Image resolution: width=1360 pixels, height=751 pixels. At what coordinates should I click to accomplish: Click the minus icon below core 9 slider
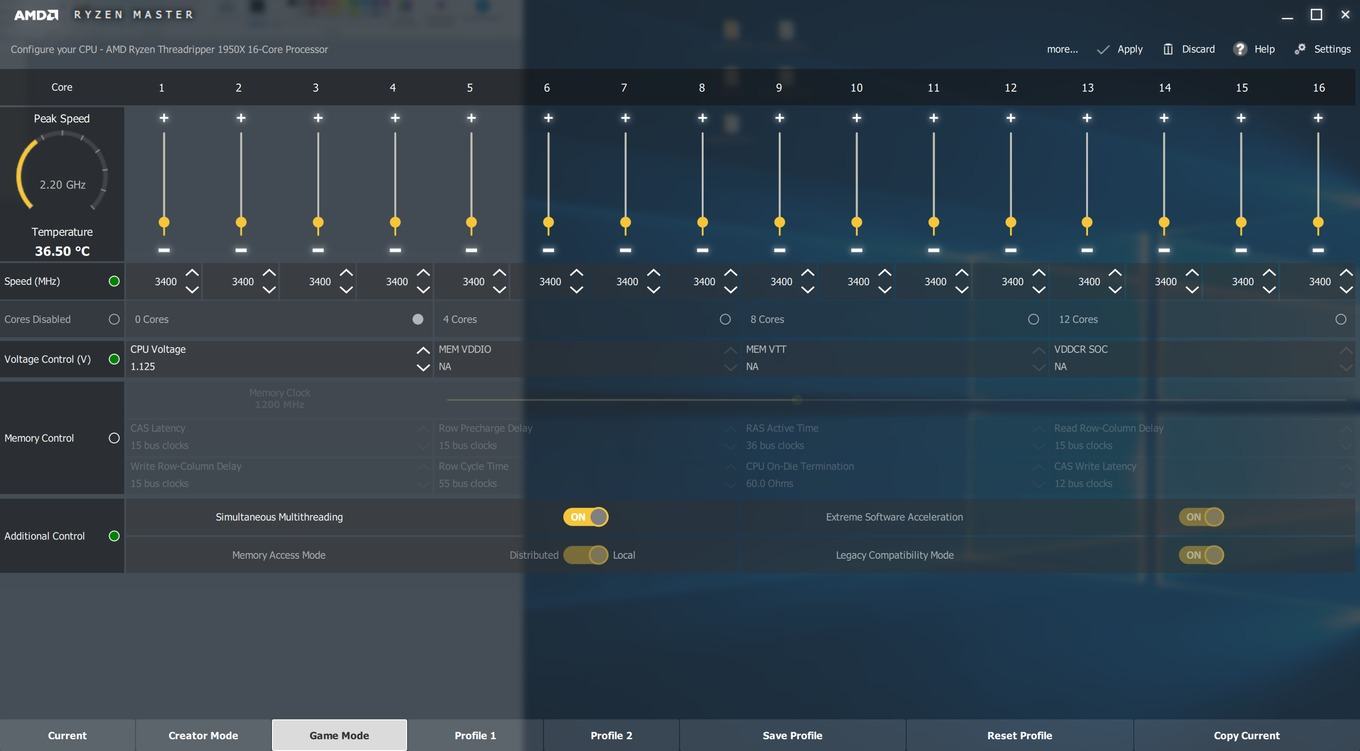click(x=779, y=250)
